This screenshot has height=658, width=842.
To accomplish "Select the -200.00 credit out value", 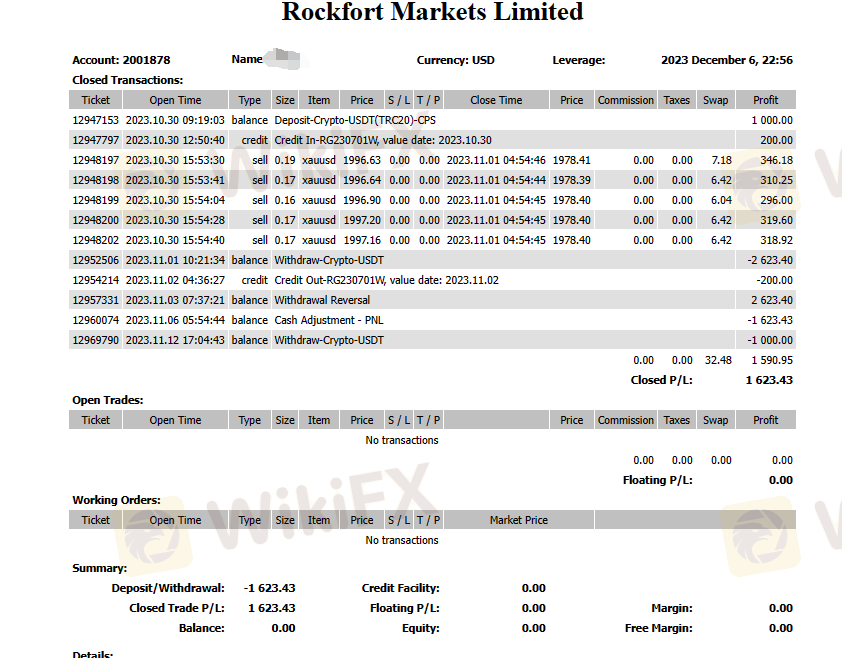I will [x=774, y=280].
